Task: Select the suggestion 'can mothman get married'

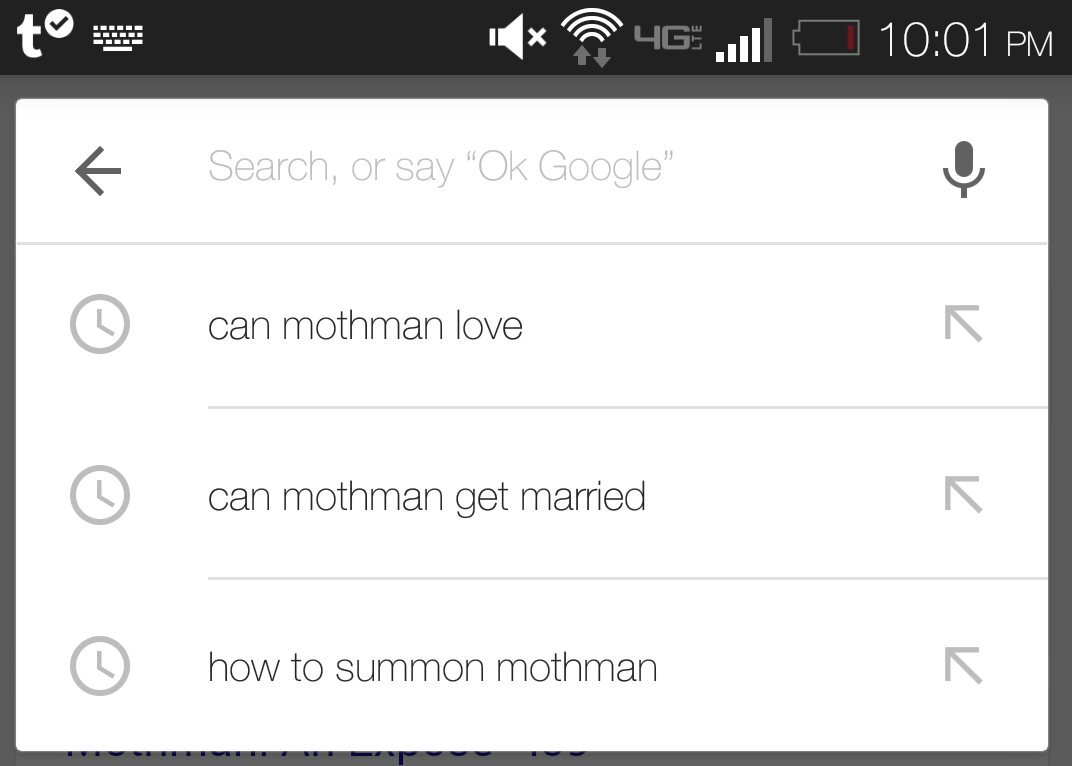Action: click(532, 495)
